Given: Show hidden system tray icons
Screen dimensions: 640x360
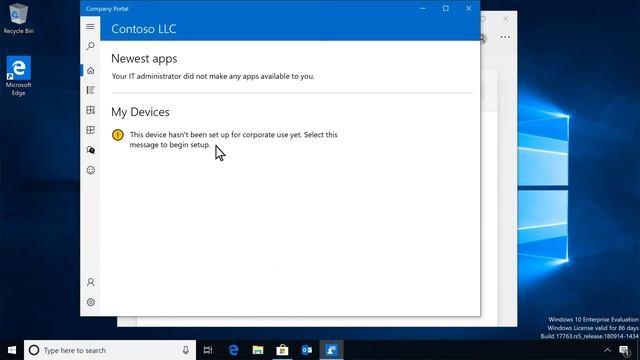Looking at the screenshot, I should (x=607, y=350).
